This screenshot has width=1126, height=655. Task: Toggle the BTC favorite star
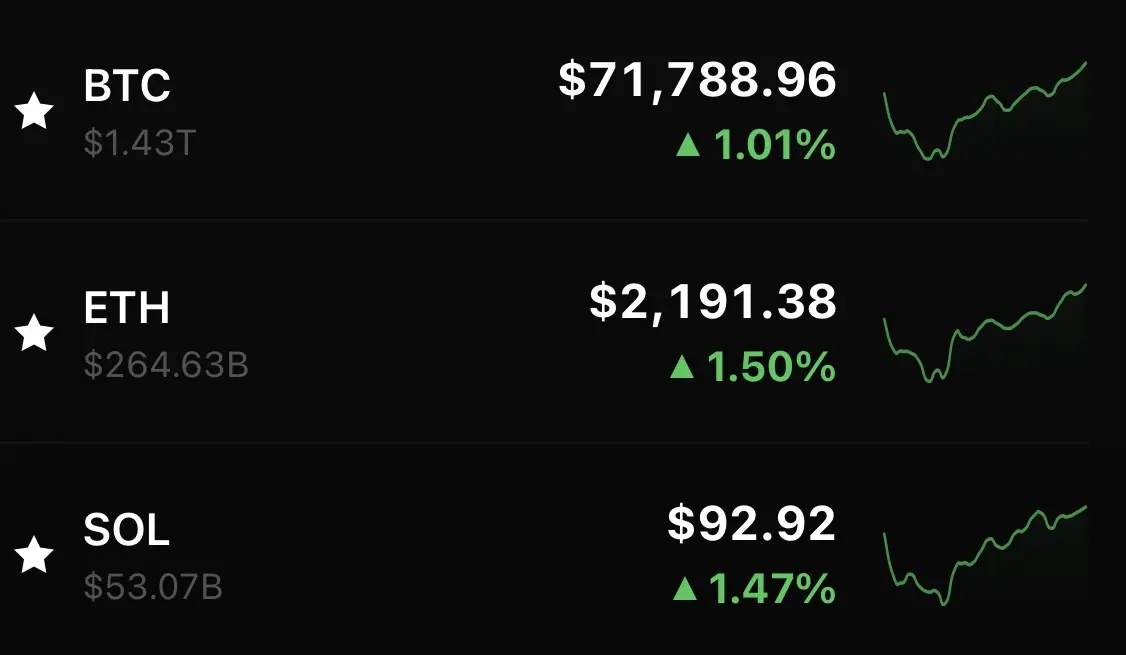(36, 111)
